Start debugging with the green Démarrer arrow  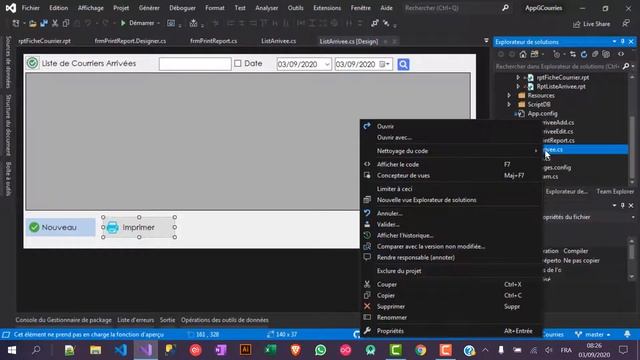(123, 23)
